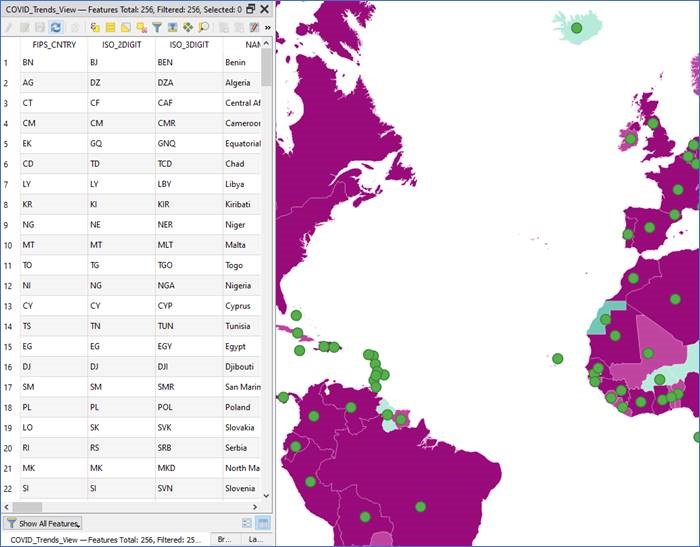The width and height of the screenshot is (700, 547).
Task: Select row 22 by its row number
Action: tap(8, 489)
